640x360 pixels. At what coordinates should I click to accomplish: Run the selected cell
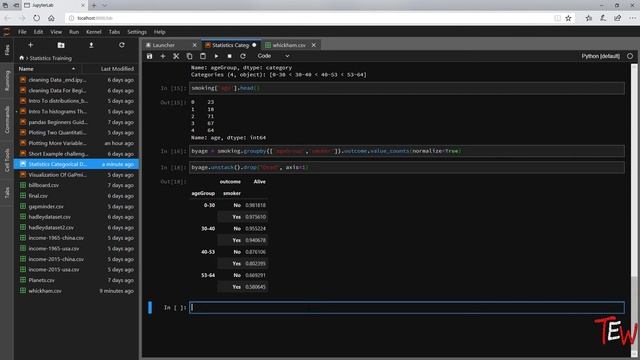216,56
